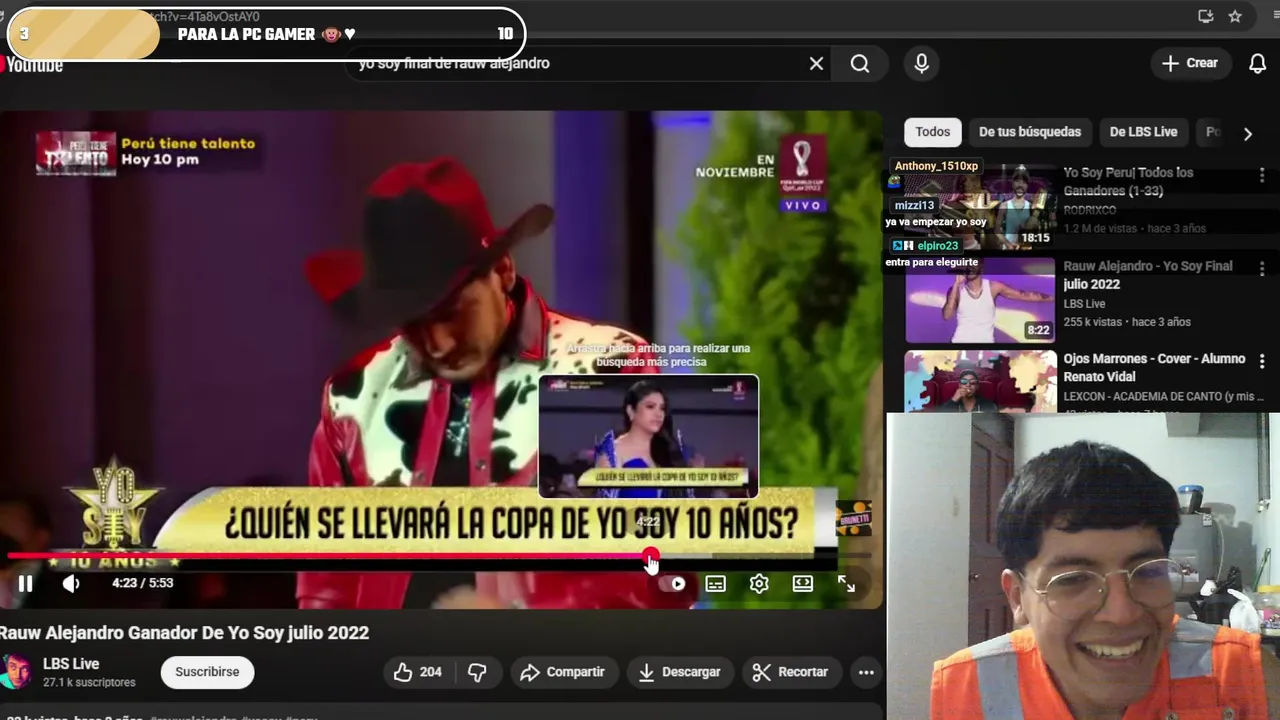This screenshot has width=1280, height=720.
Task: Open Yo Soy Perú Ganadores video title
Action: (1128, 181)
